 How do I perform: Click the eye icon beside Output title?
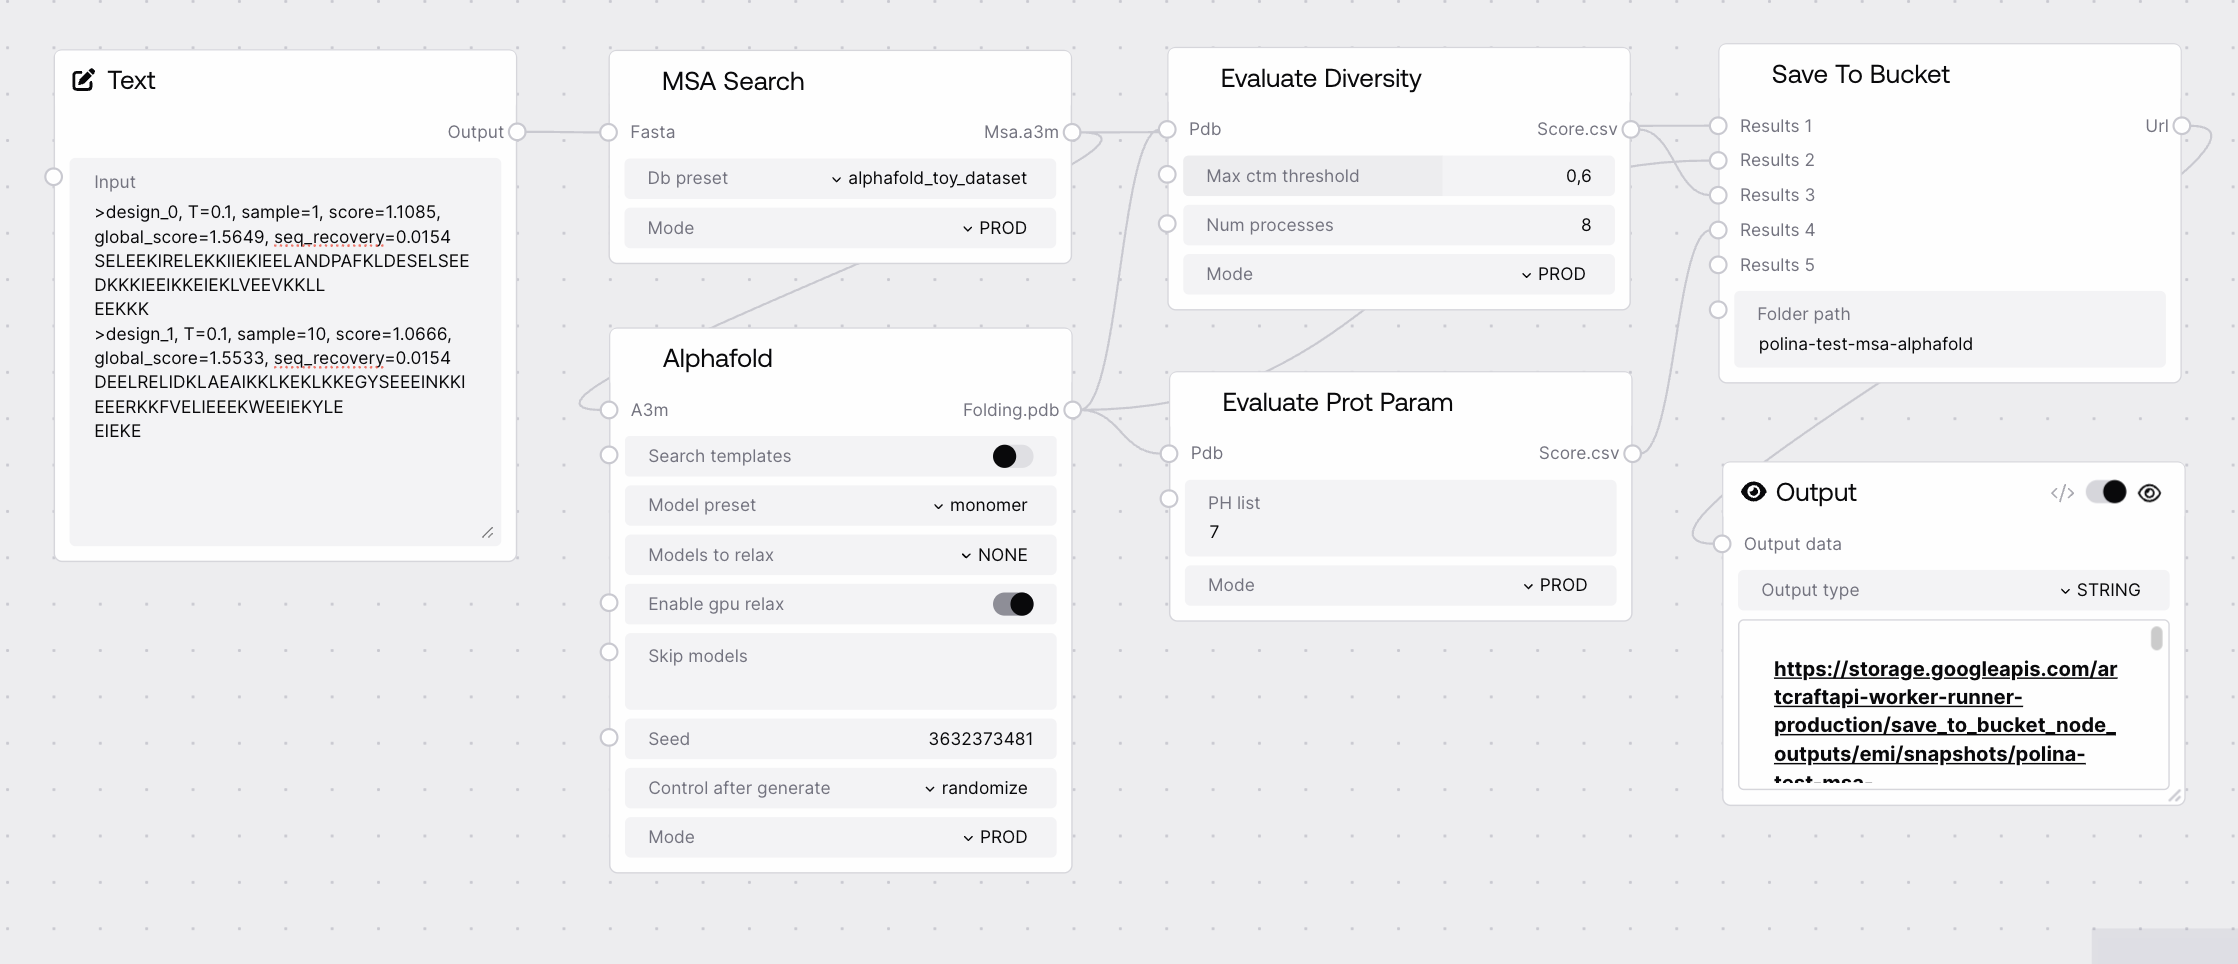(1753, 492)
